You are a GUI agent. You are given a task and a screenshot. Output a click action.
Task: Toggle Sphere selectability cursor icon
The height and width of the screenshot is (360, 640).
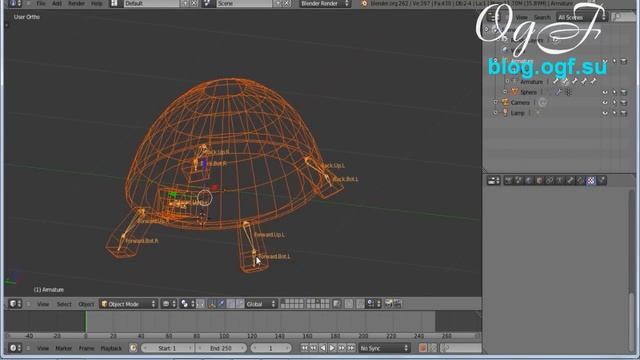pyautogui.click(x=614, y=92)
